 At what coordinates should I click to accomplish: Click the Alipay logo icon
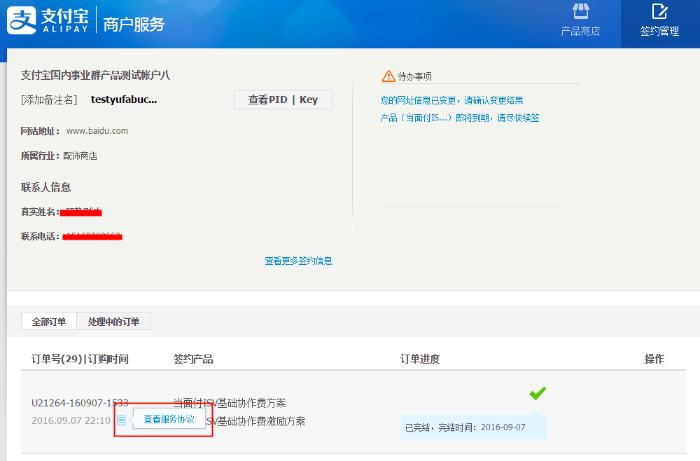click(21, 20)
